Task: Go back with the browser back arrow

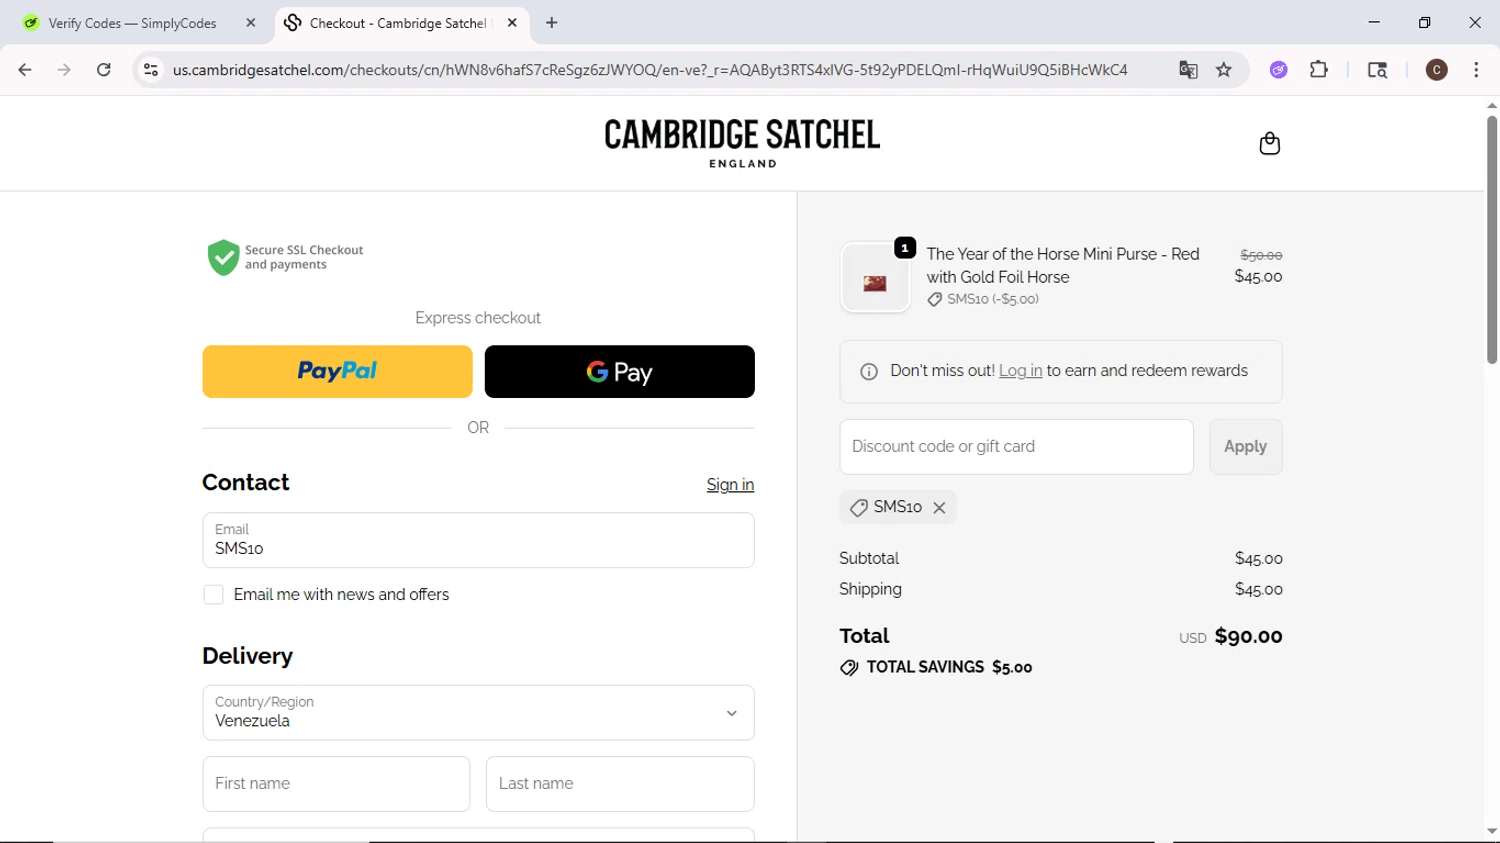Action: point(25,70)
